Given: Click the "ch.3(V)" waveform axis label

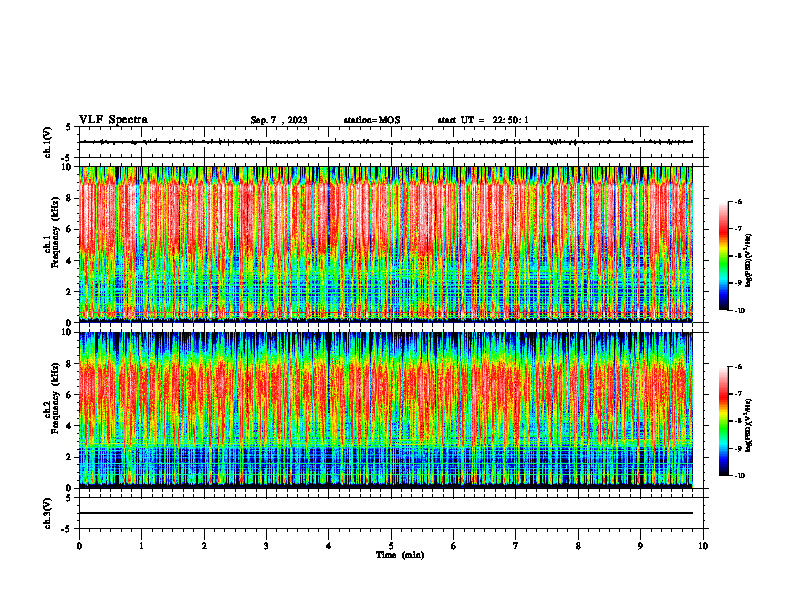Looking at the screenshot, I should click(47, 513).
